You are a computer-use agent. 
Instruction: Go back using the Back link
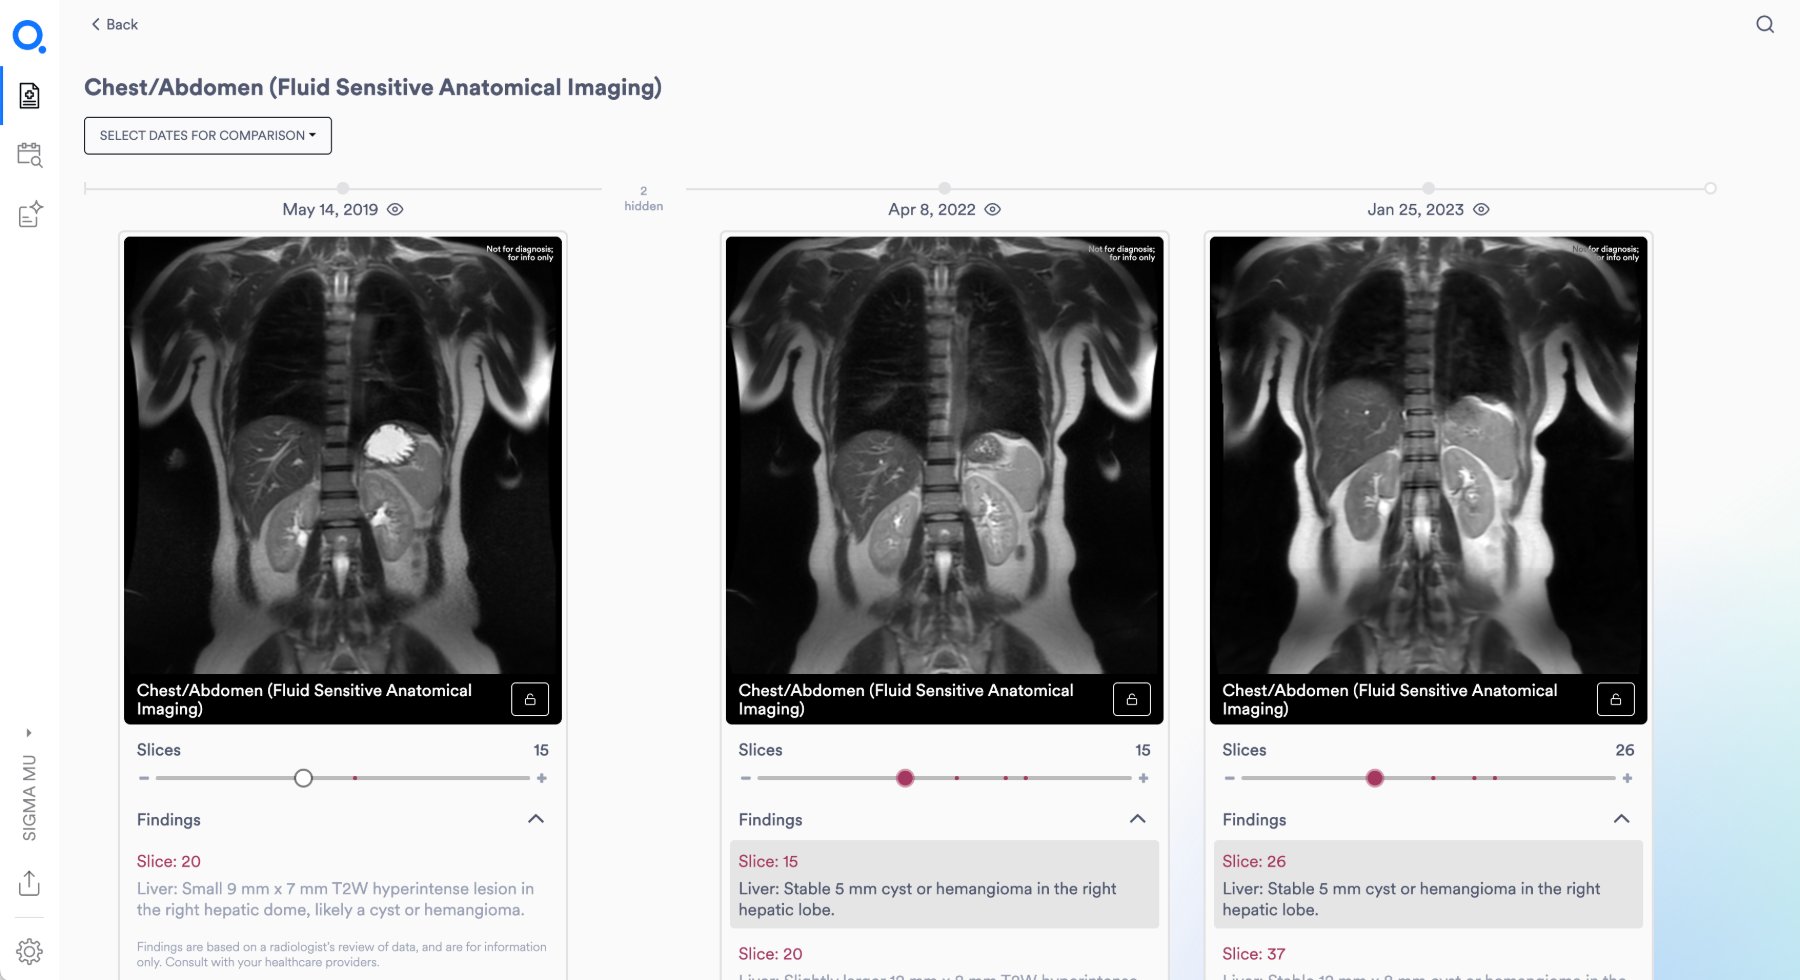coord(114,24)
